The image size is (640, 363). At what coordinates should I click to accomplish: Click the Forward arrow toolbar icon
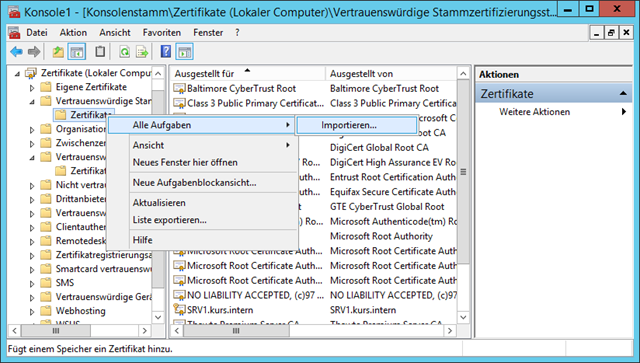pos(34,52)
